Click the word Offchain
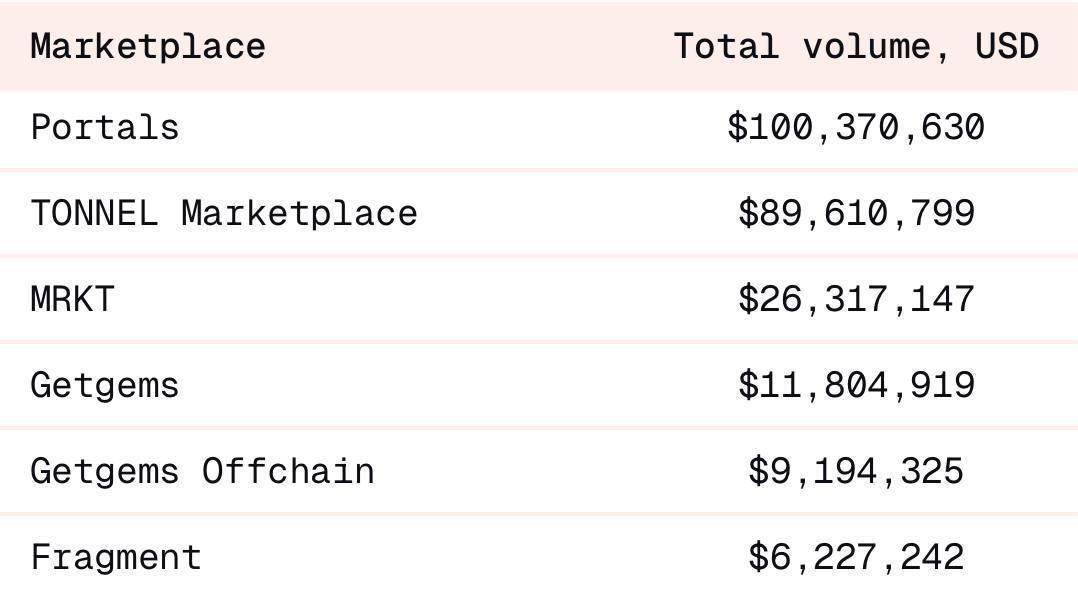The image size is (1078, 591). [x=288, y=471]
